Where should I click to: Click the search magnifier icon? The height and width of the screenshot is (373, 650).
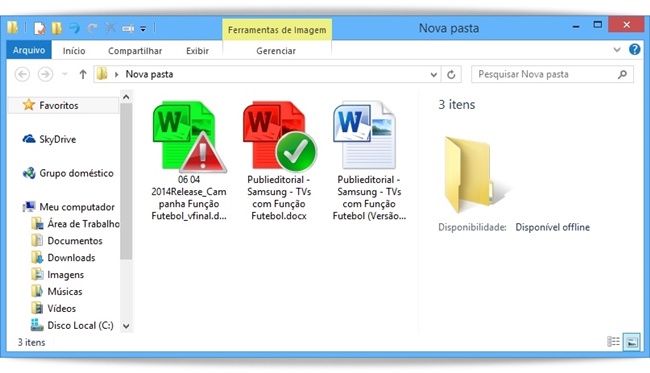(x=622, y=74)
